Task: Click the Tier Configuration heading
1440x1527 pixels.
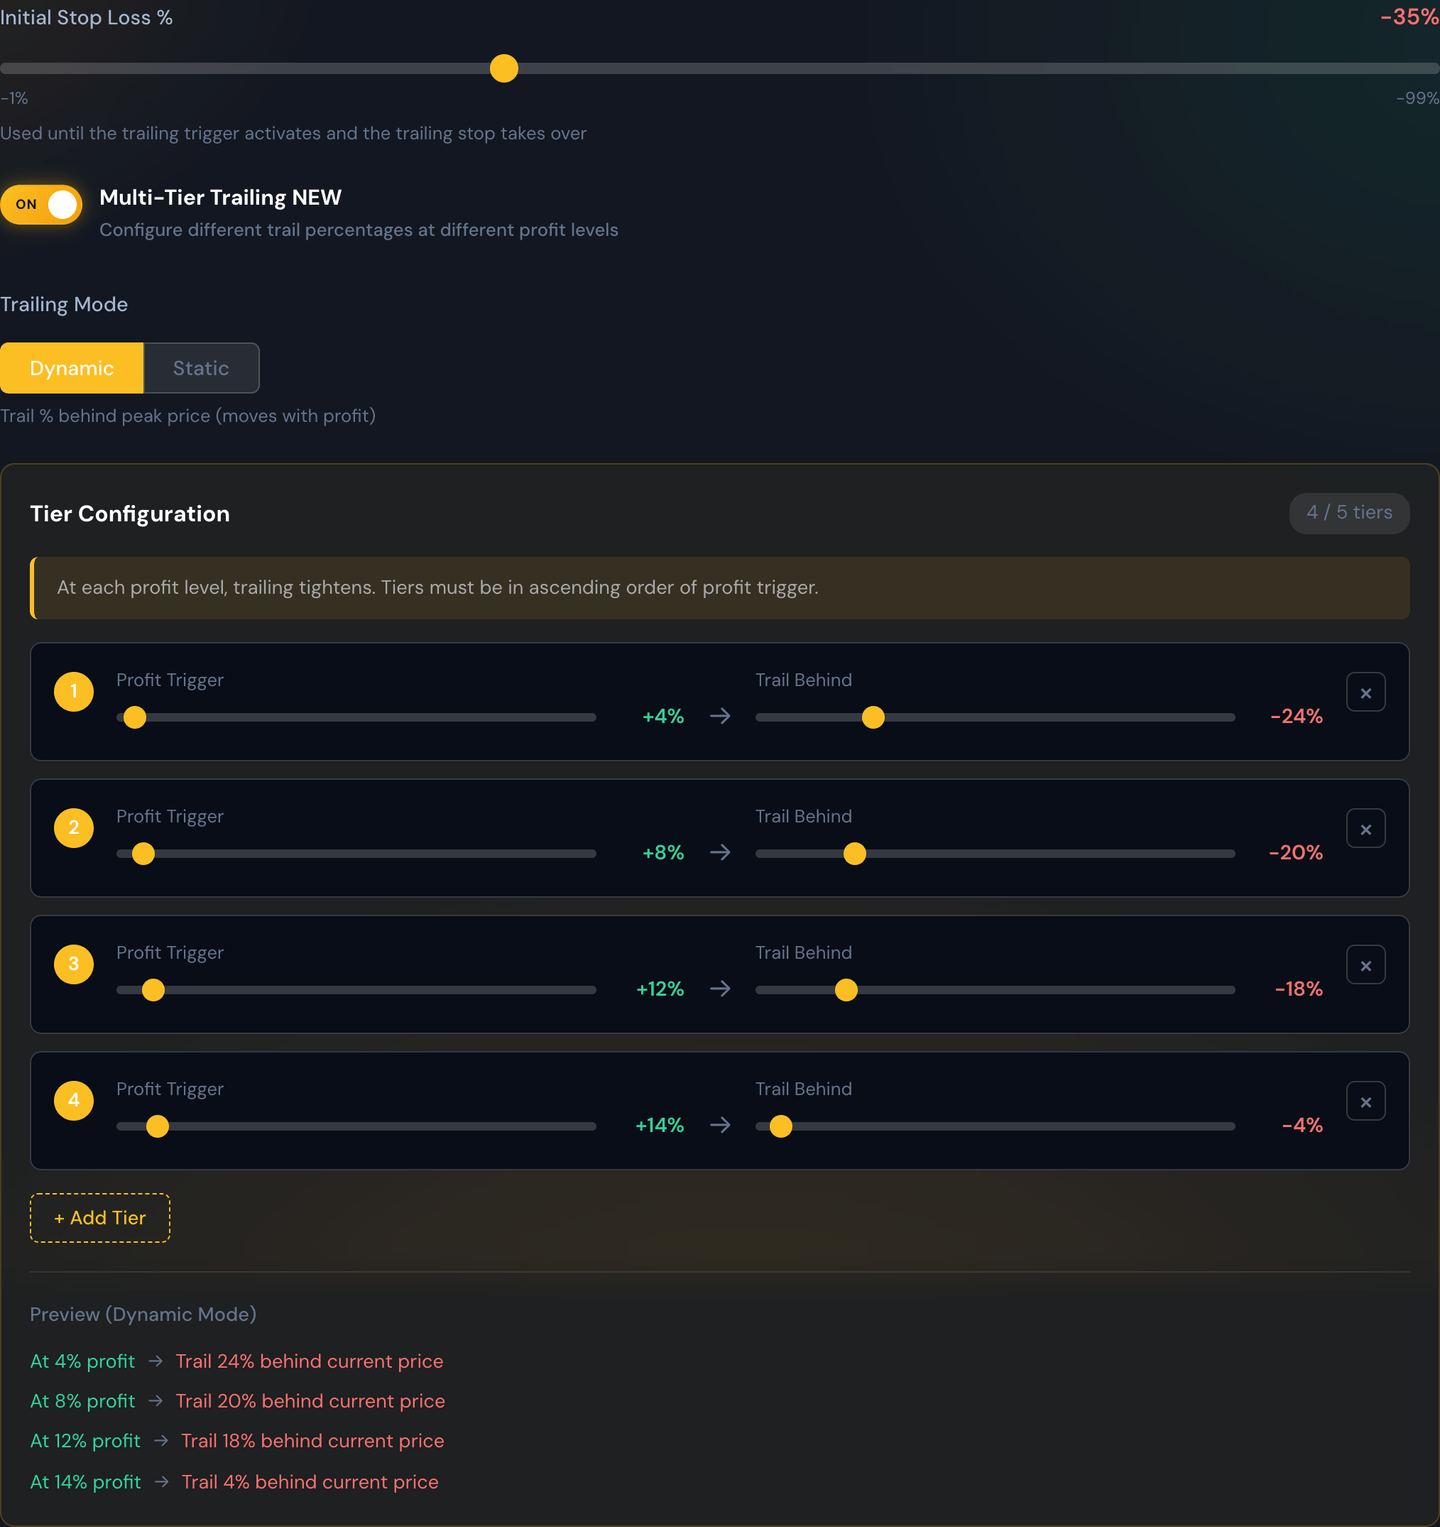Action: point(130,514)
